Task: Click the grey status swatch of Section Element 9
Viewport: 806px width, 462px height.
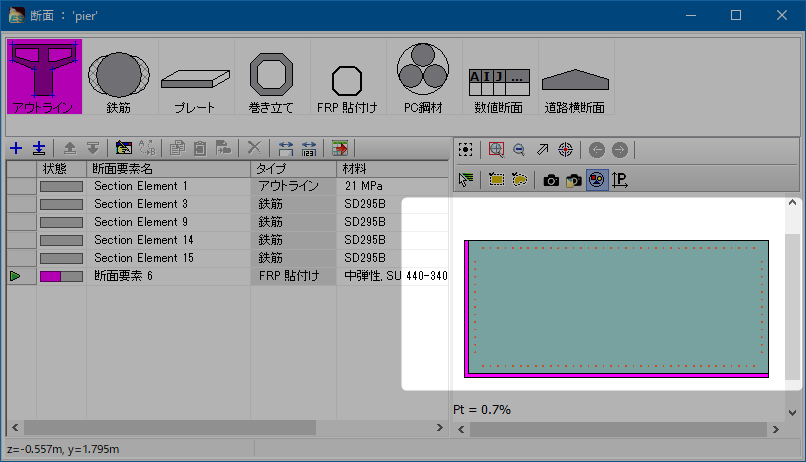Action: pyautogui.click(x=61, y=223)
